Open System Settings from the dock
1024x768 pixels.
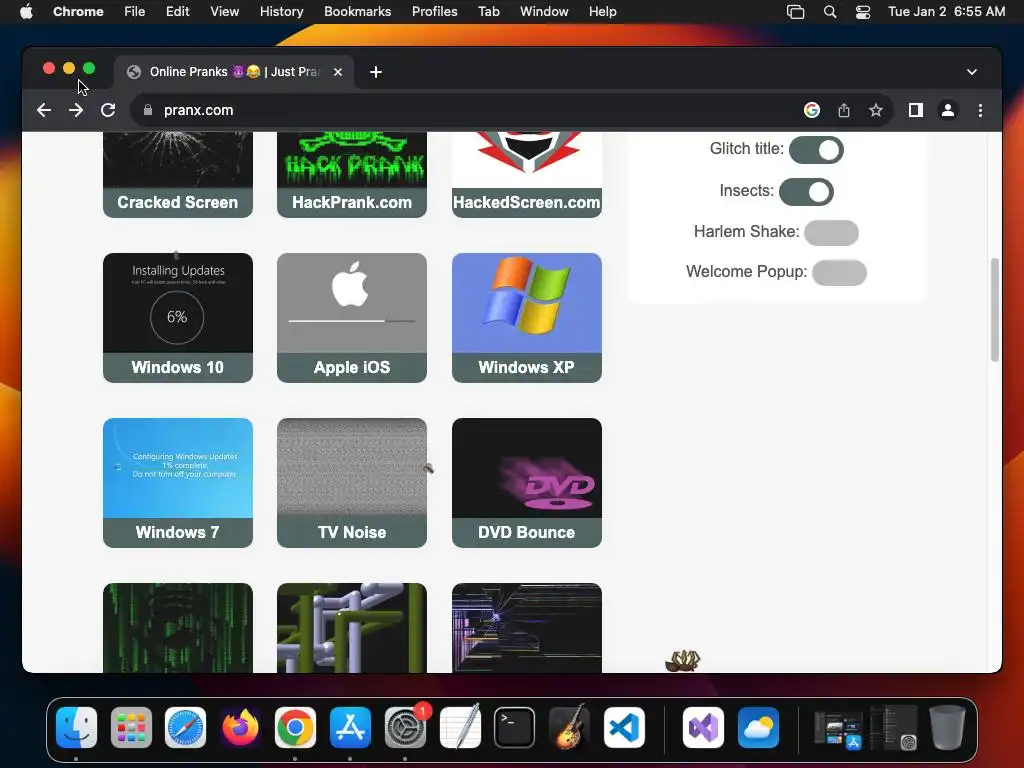405,727
